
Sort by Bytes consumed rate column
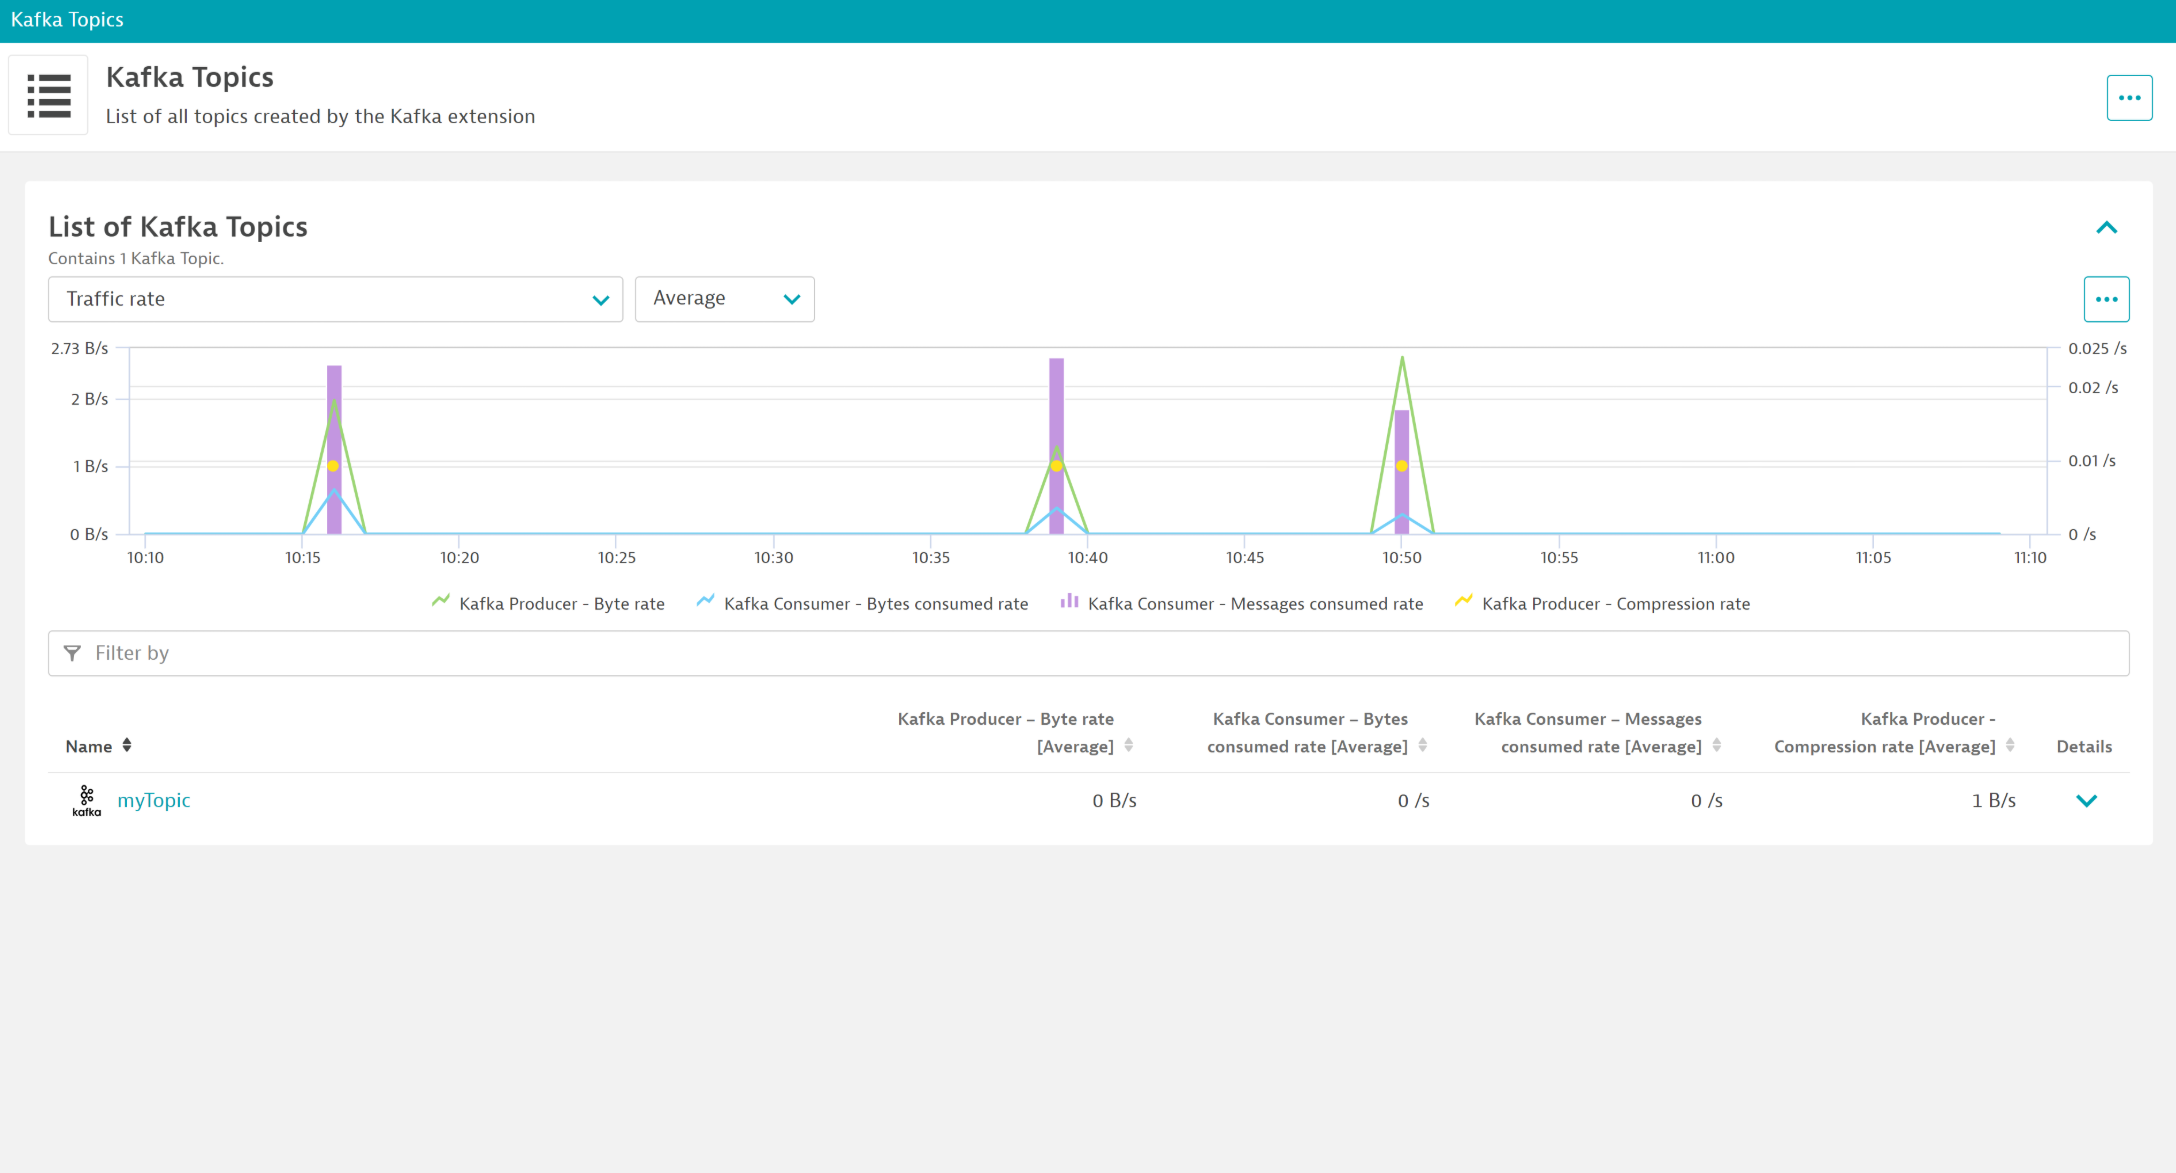click(x=1423, y=746)
